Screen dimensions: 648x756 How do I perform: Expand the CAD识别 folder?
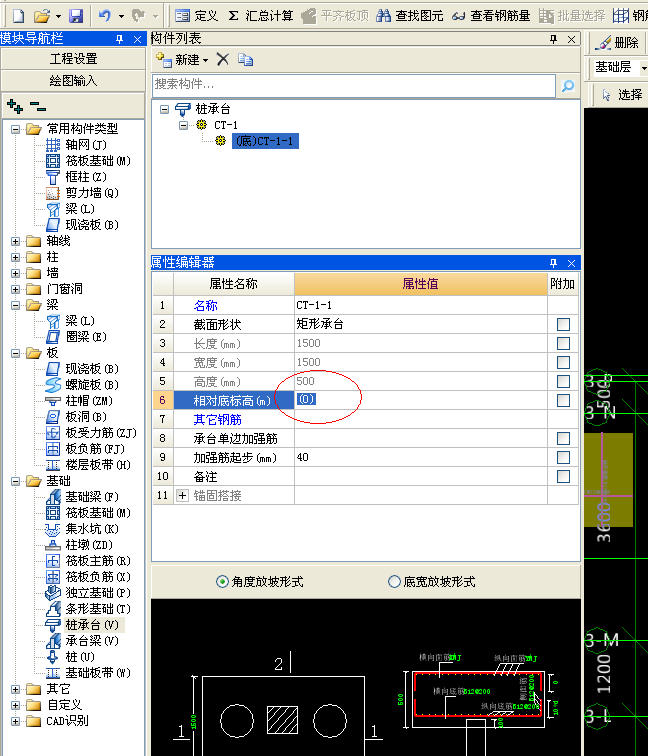point(15,721)
